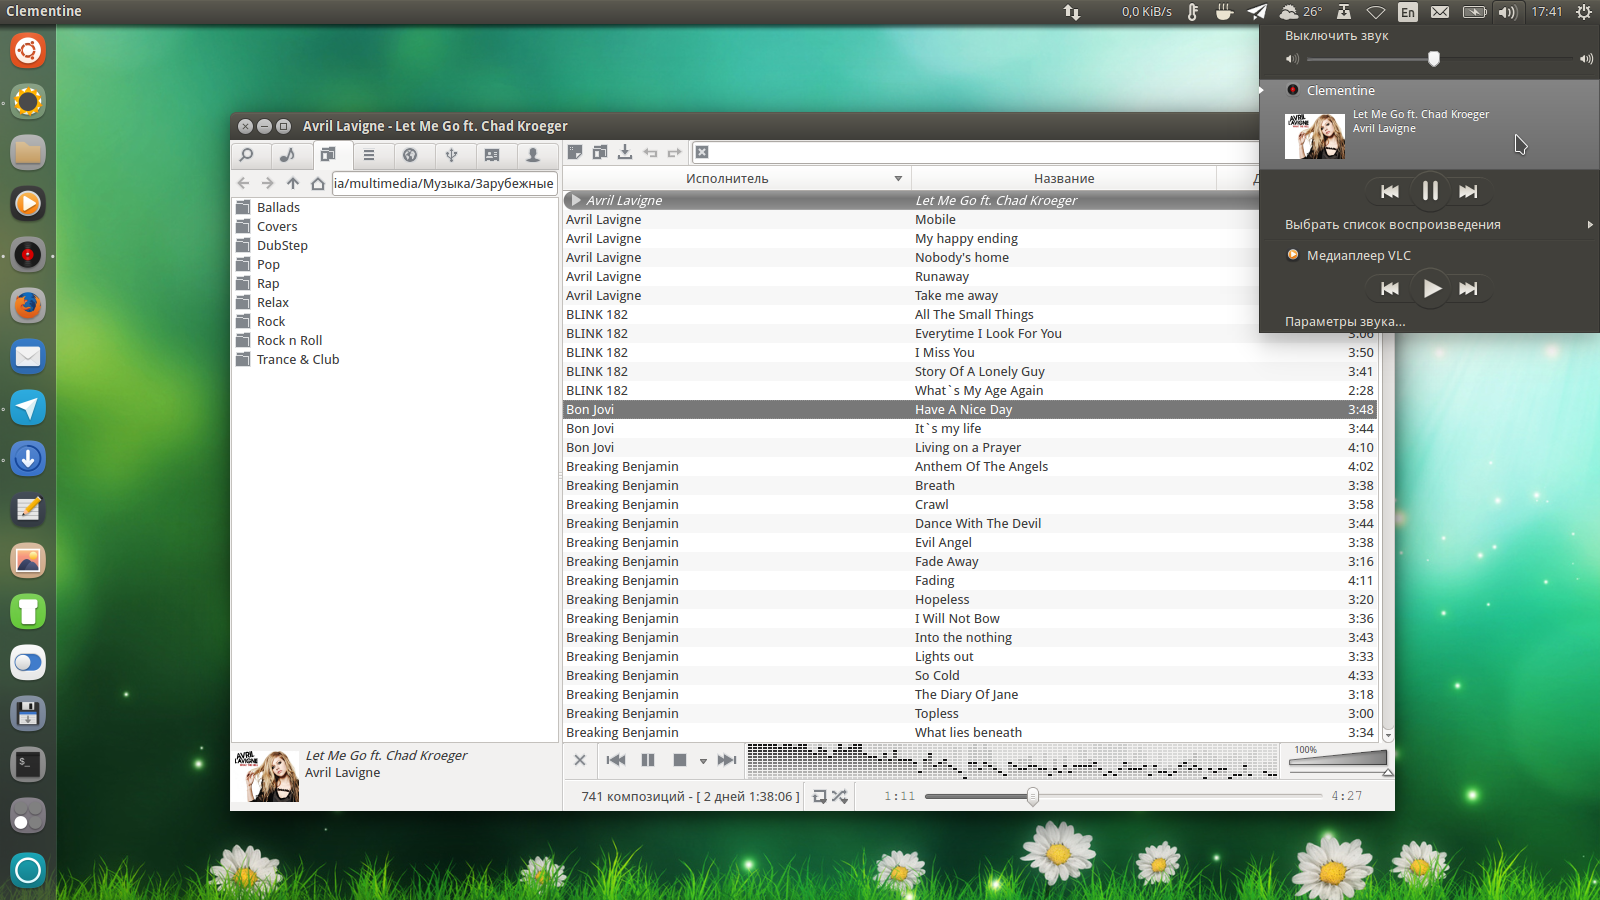
Task: Adjust the Clementine volume slider
Action: 1340,763
